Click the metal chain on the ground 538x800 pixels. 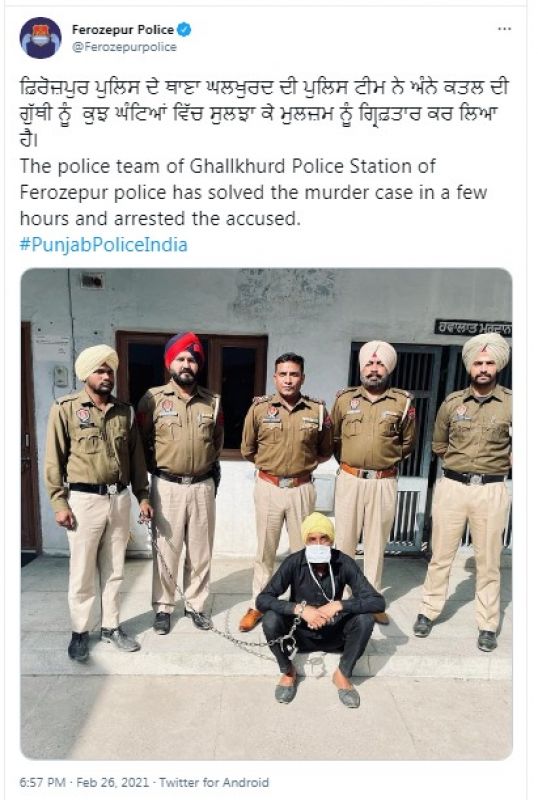point(214,602)
